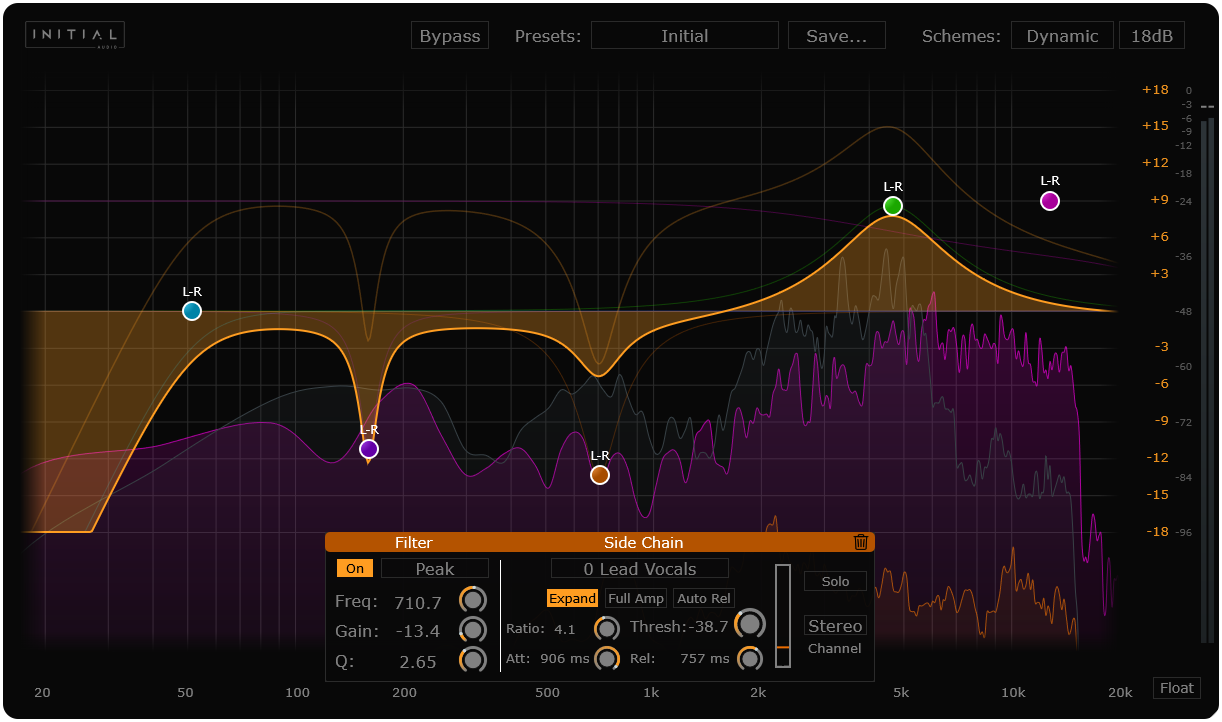The width and height of the screenshot is (1222, 722).
Task: Enable Full Amp mode
Action: tap(635, 597)
